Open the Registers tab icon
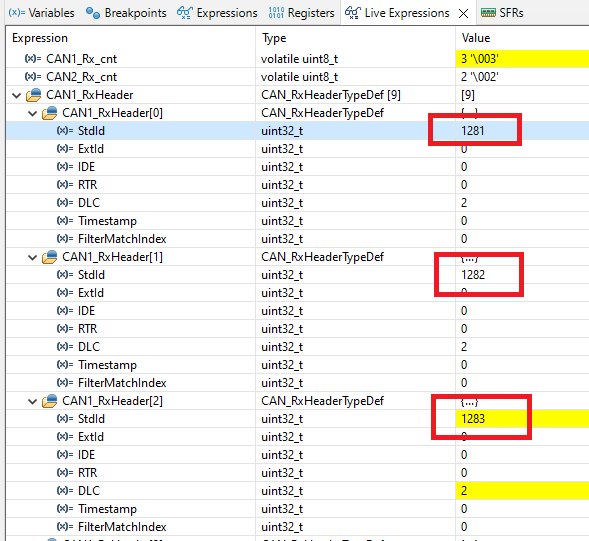Image resolution: width=589 pixels, height=541 pixels. [x=276, y=13]
